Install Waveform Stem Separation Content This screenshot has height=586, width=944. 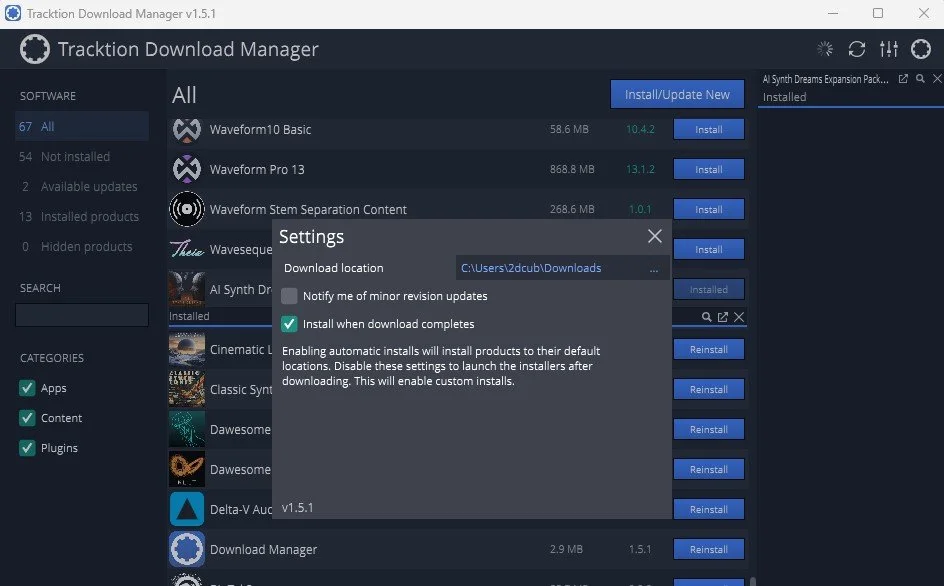click(x=709, y=210)
